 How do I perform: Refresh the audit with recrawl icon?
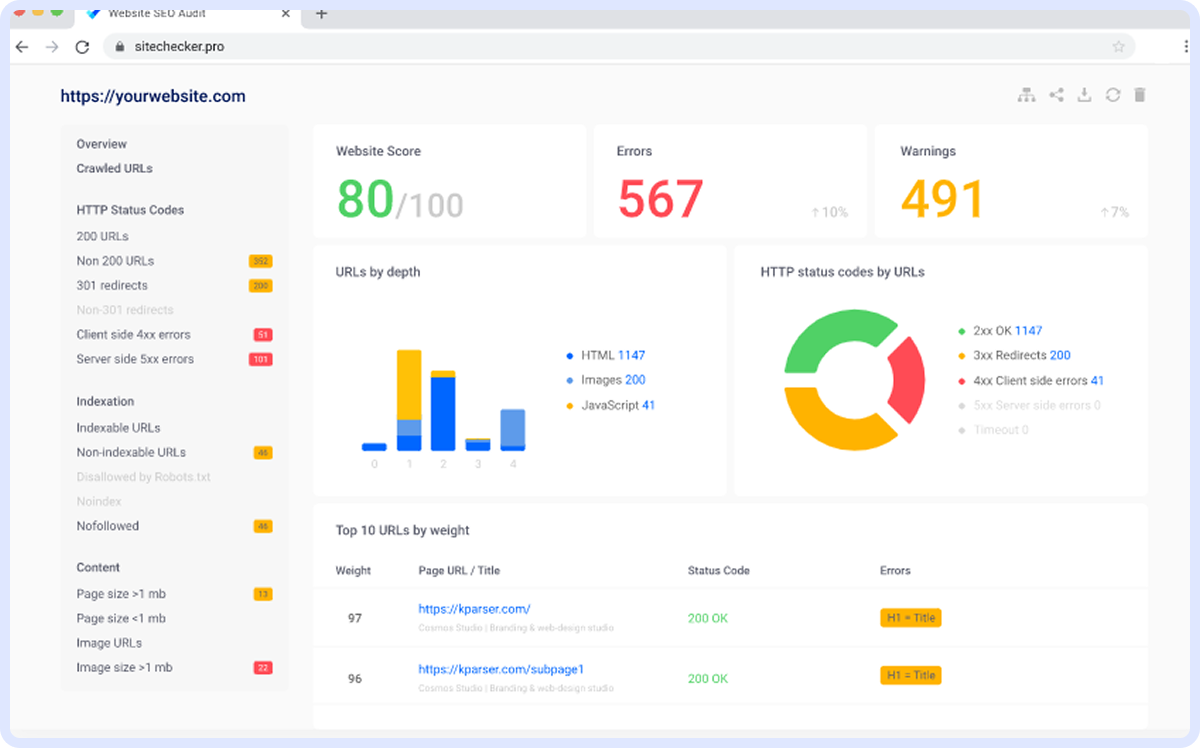(x=1112, y=95)
